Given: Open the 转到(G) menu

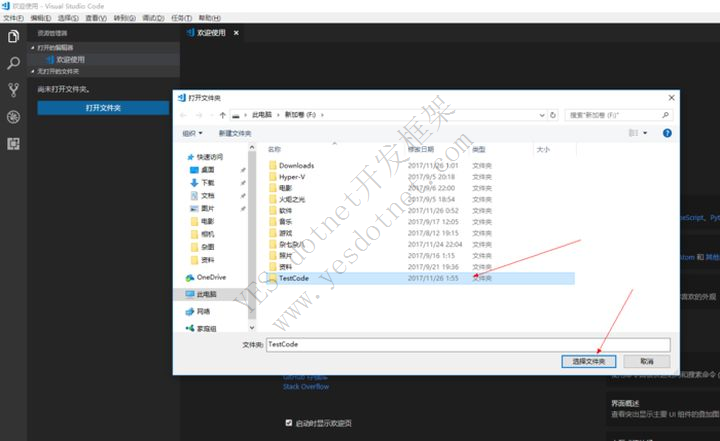Looking at the screenshot, I should (124, 18).
